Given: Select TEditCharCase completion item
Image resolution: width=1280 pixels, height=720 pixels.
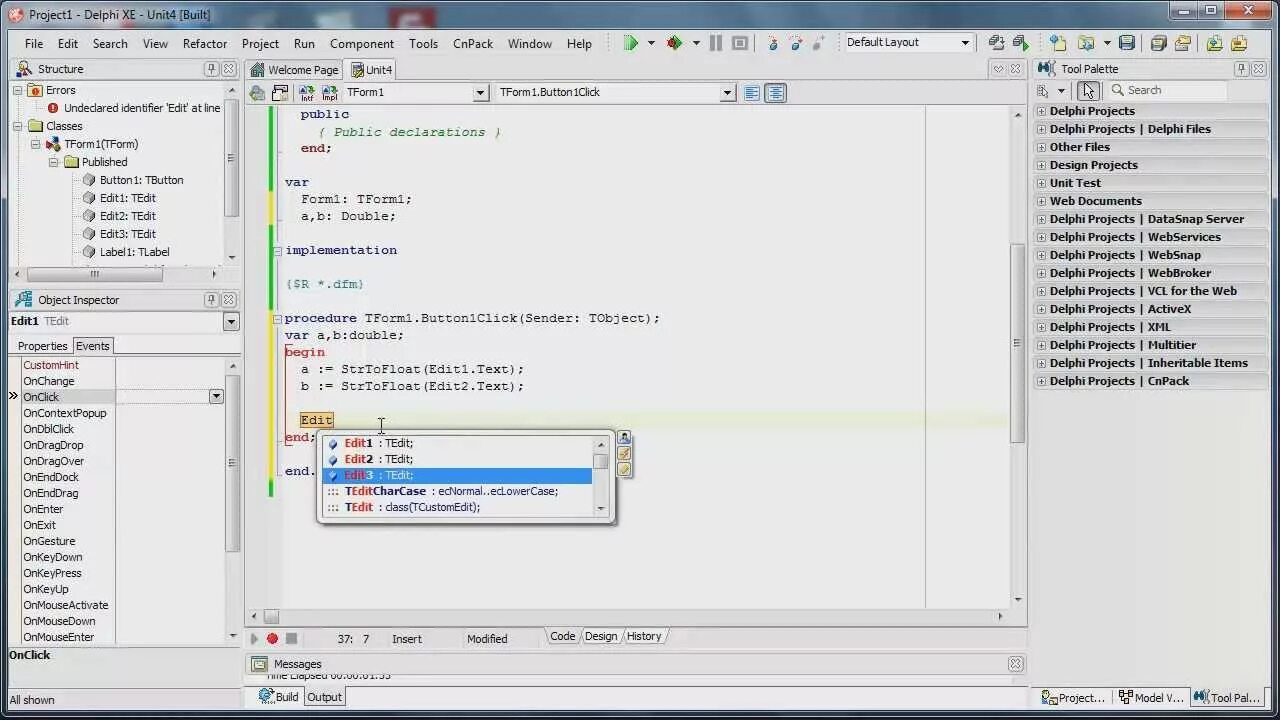Looking at the screenshot, I should pos(457,491).
